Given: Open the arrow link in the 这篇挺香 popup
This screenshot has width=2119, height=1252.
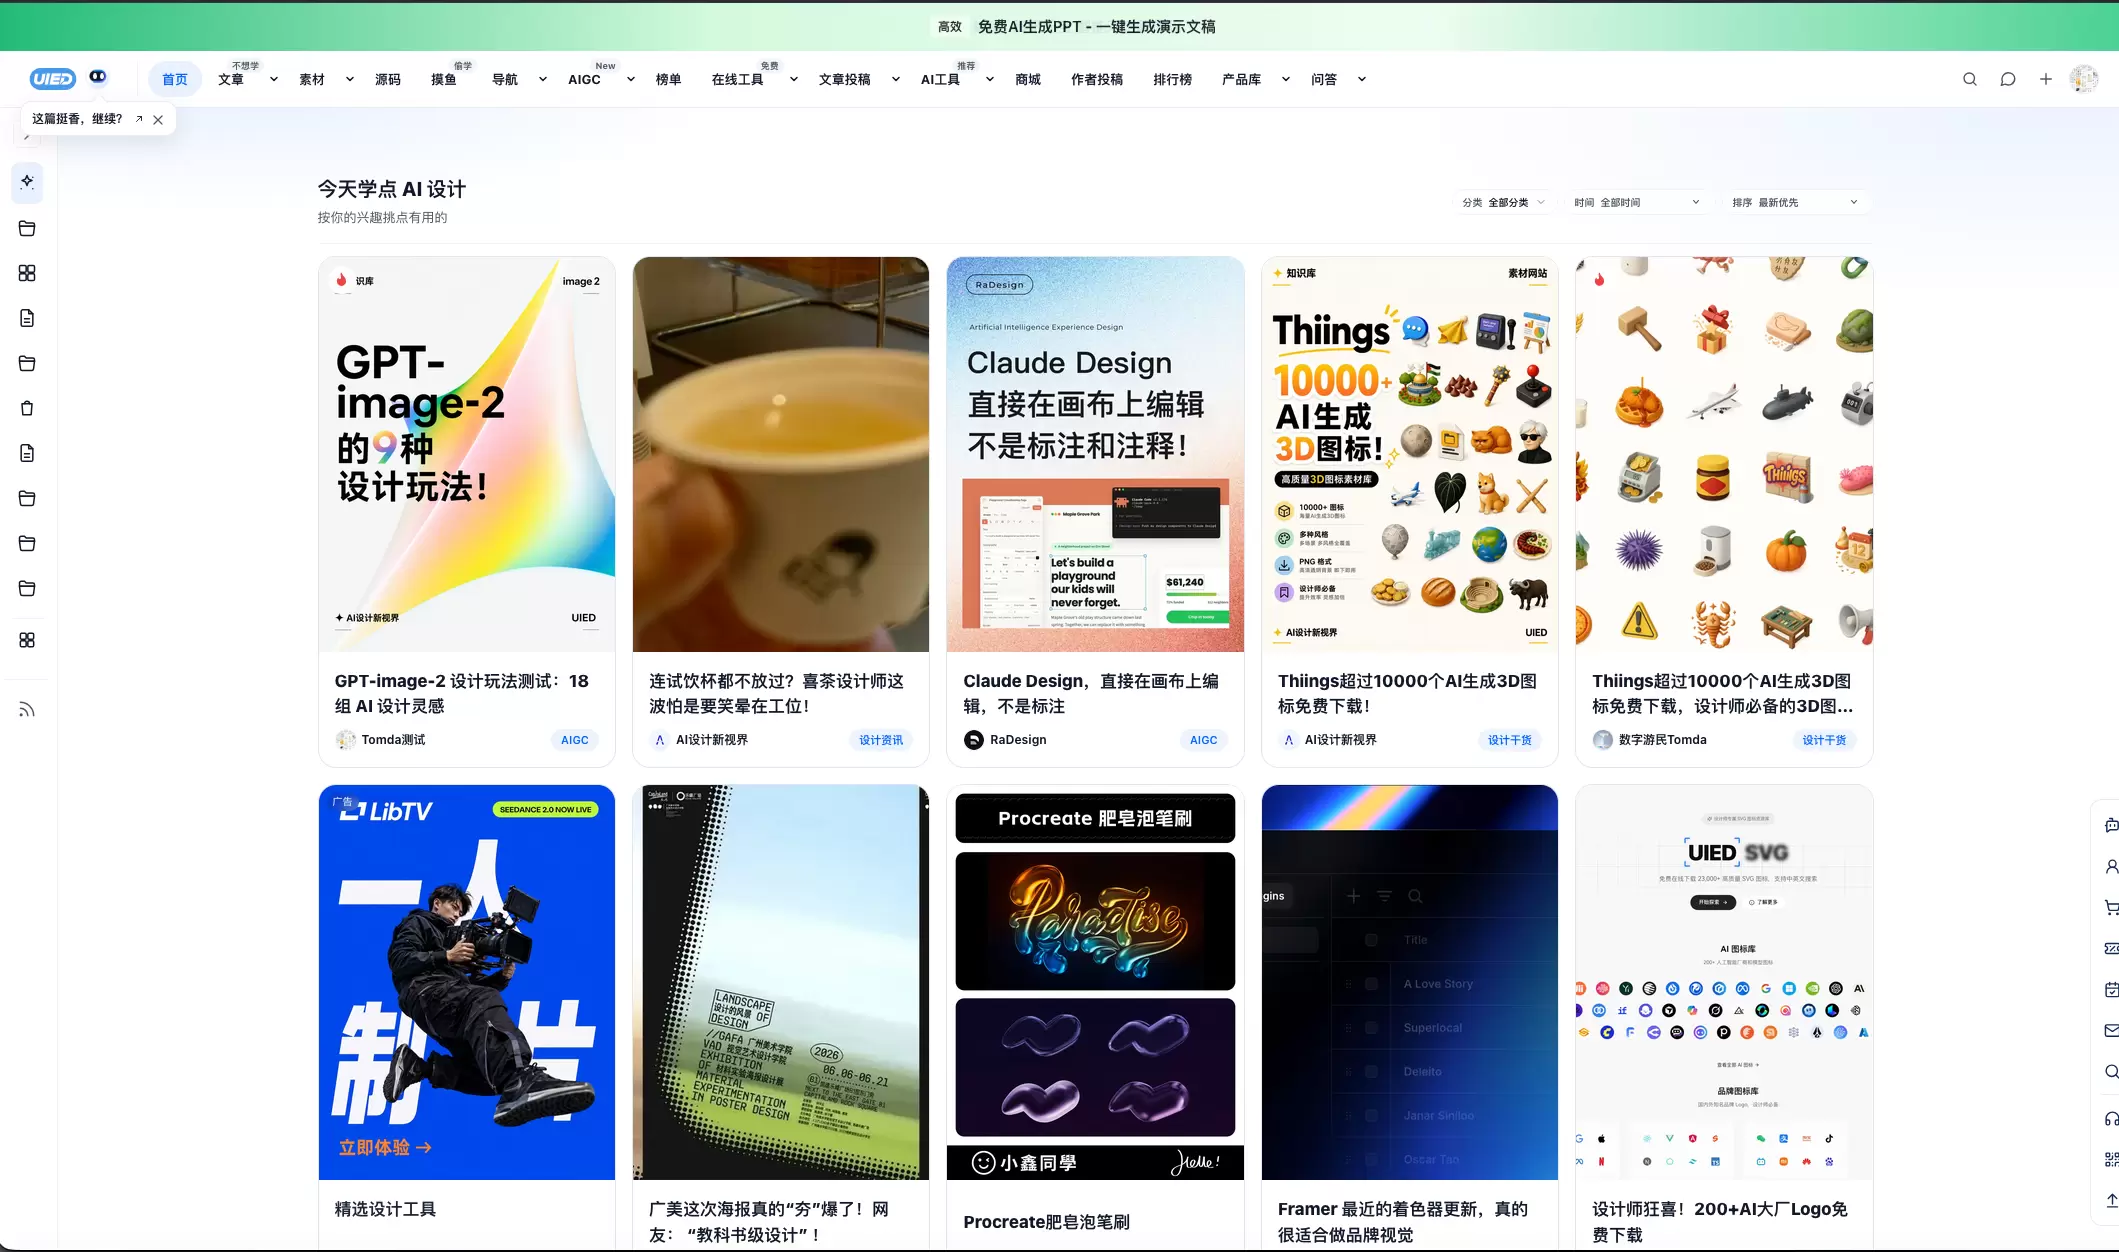Looking at the screenshot, I should pyautogui.click(x=139, y=119).
